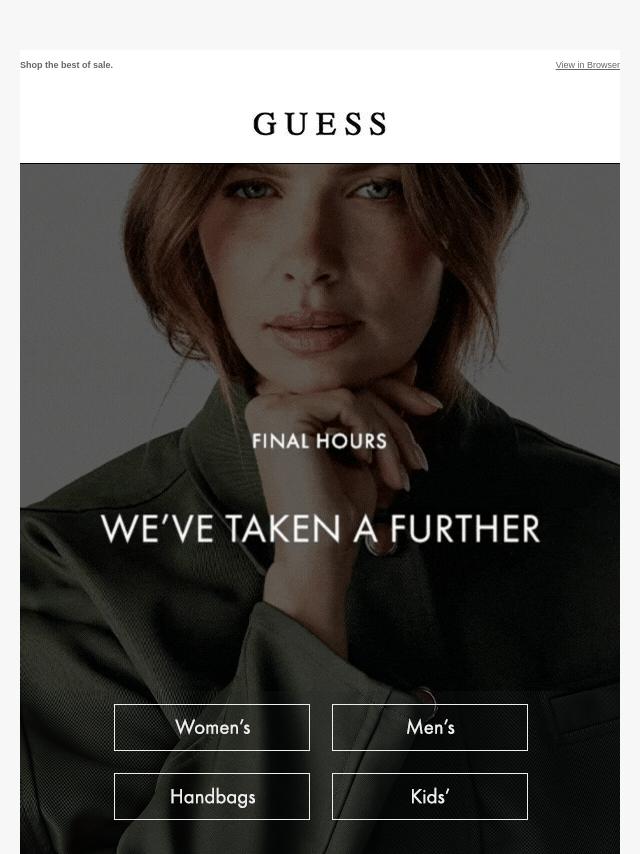Click the 'Shop the best of sale.' preheader
Viewport: 640px width, 854px height.
[x=66, y=65]
